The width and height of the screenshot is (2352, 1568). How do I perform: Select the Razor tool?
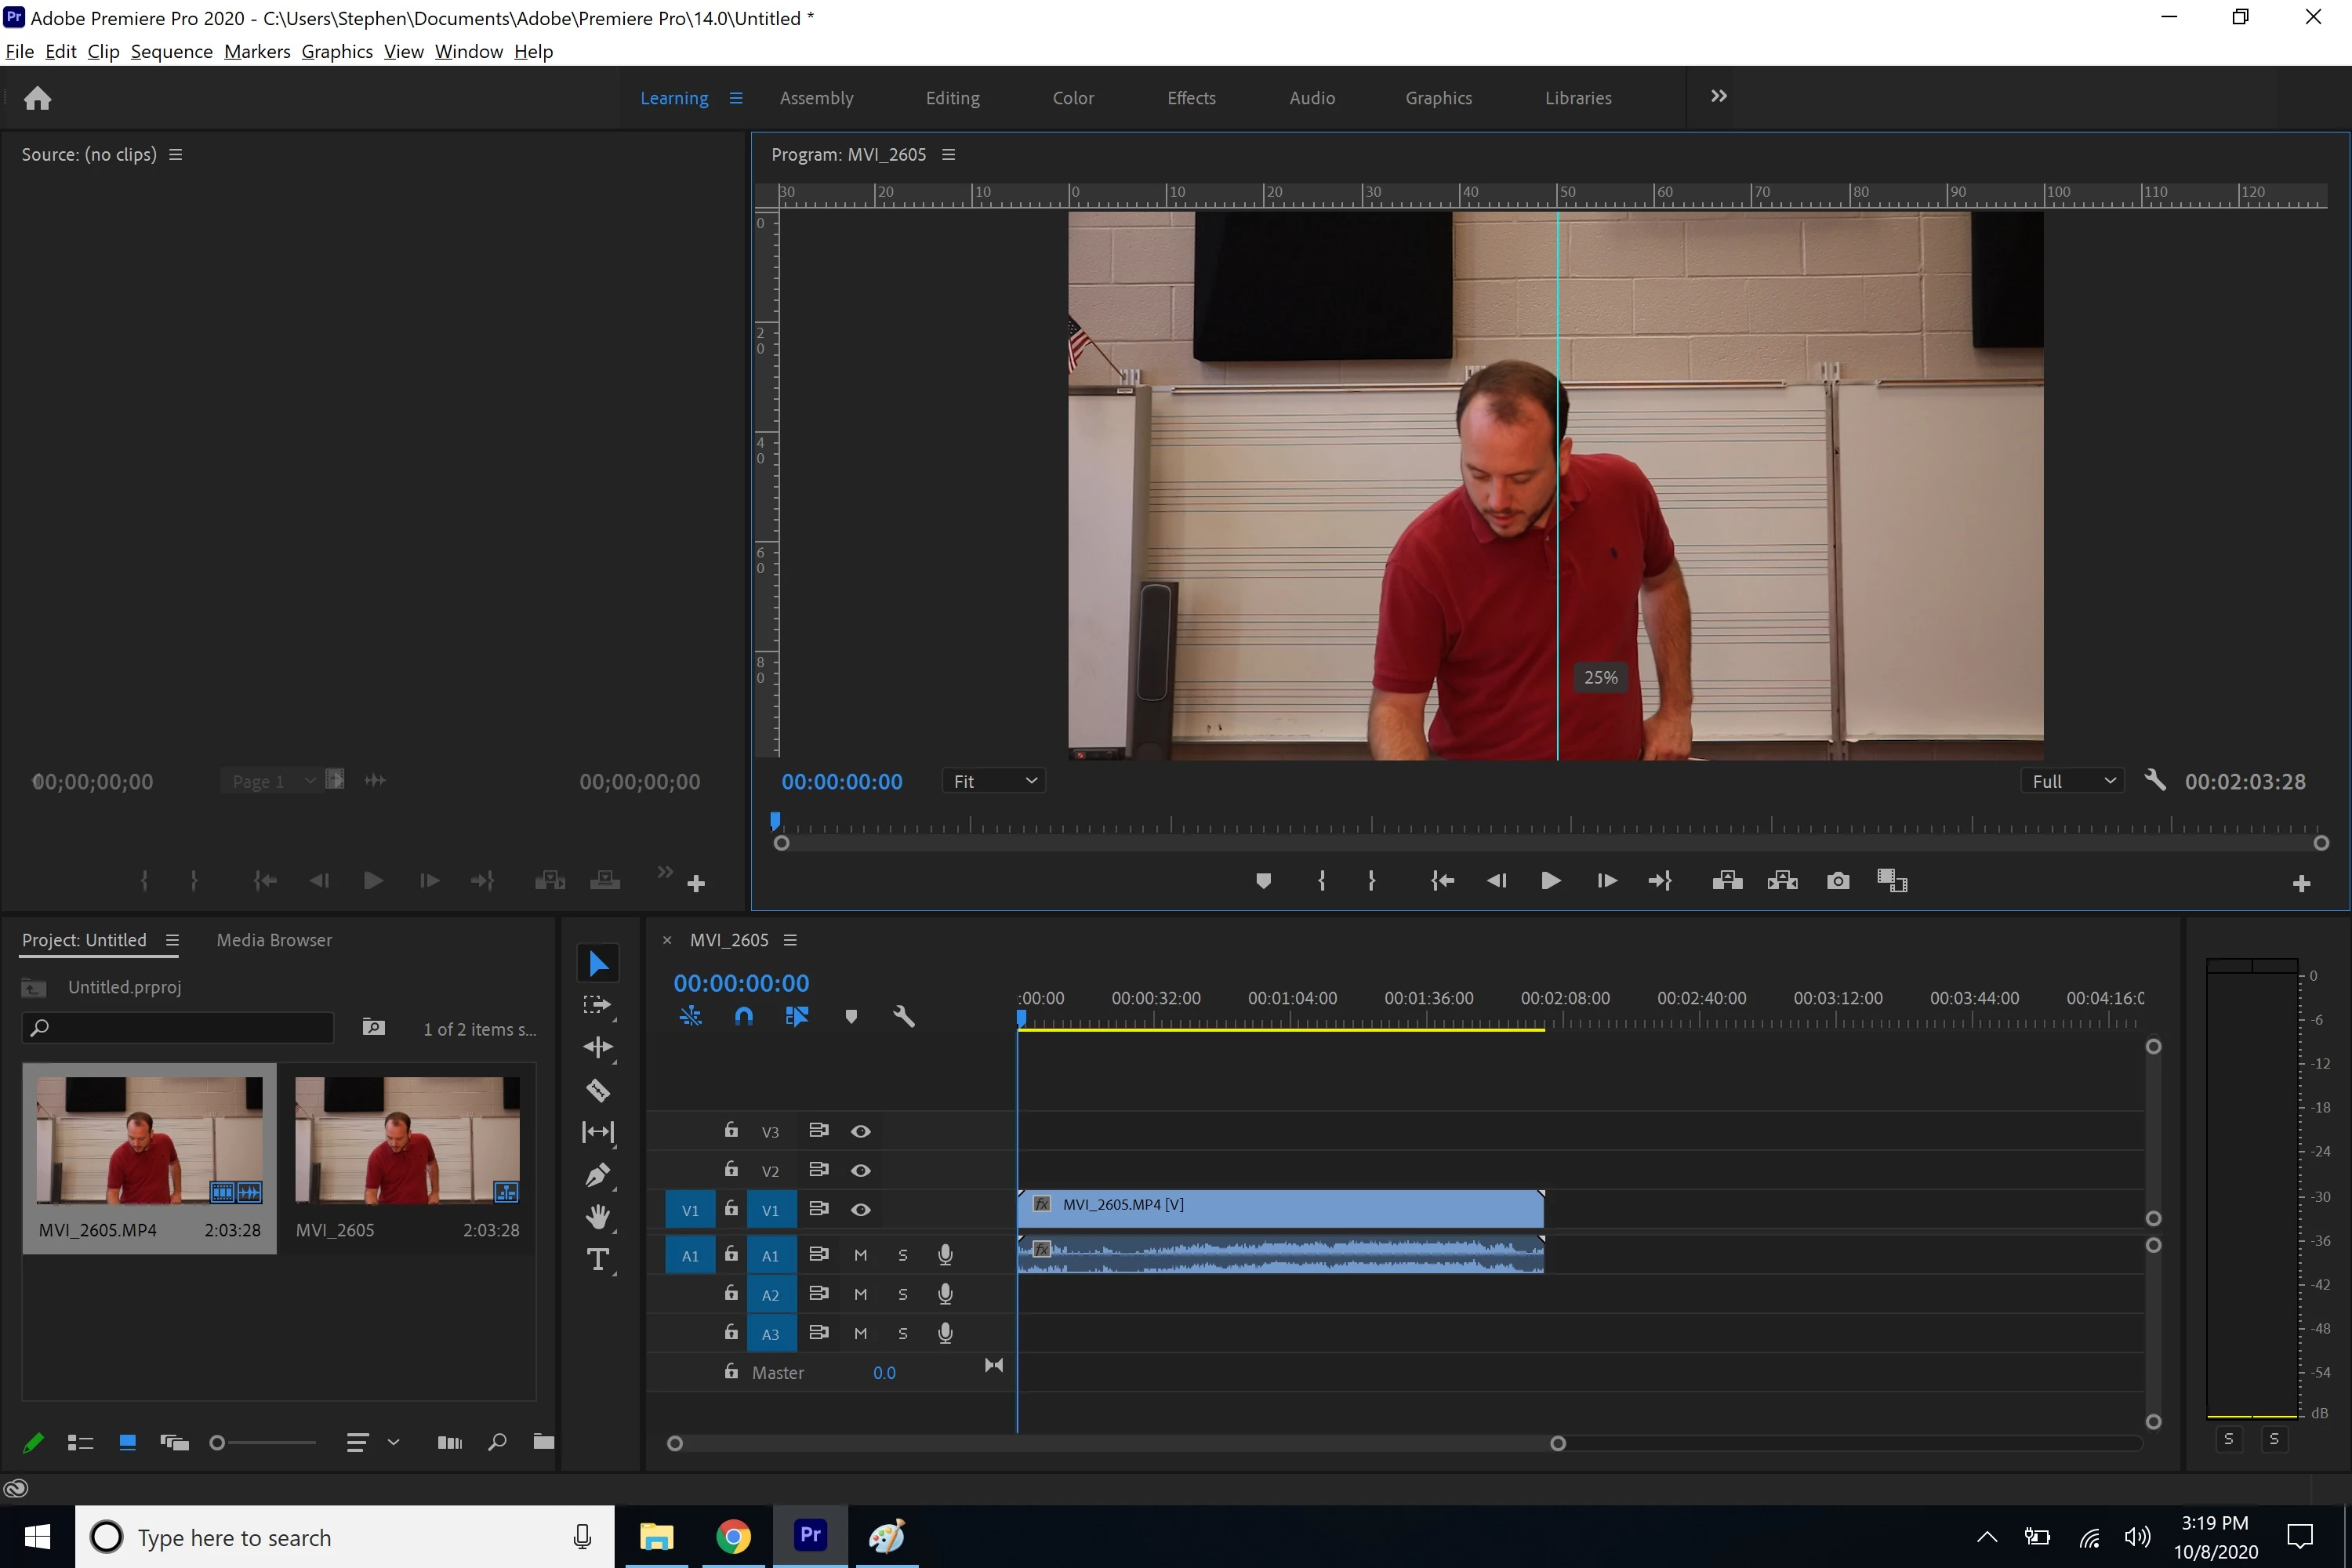598,1090
